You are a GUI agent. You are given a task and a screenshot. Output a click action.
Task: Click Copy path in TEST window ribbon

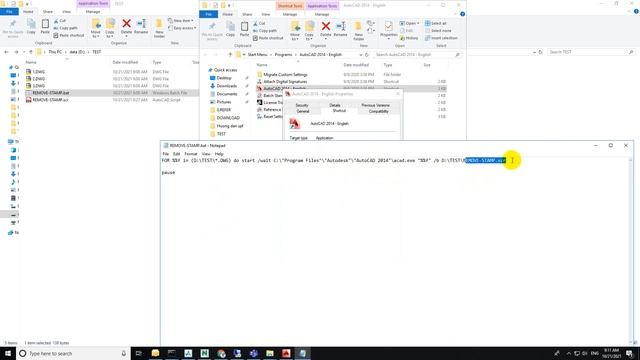point(65,28)
